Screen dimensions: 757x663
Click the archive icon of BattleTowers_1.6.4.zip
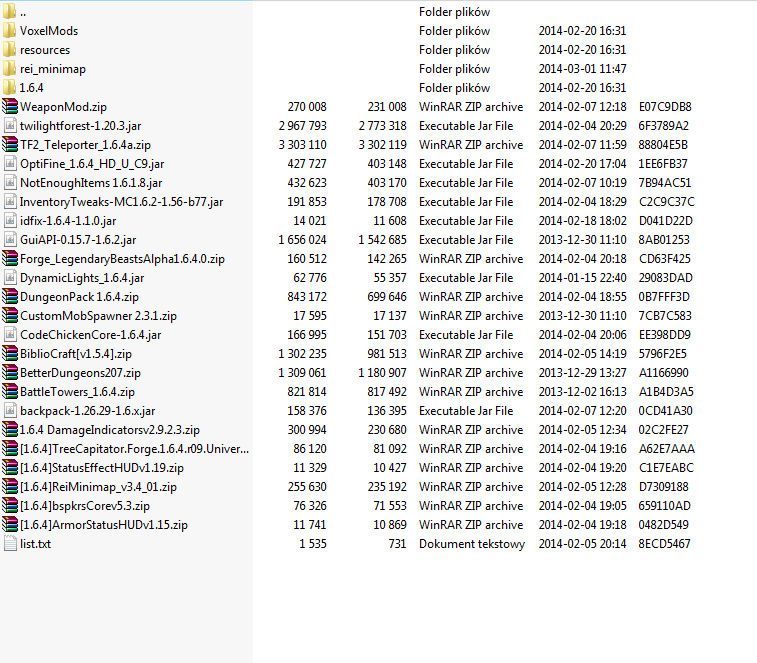10,392
